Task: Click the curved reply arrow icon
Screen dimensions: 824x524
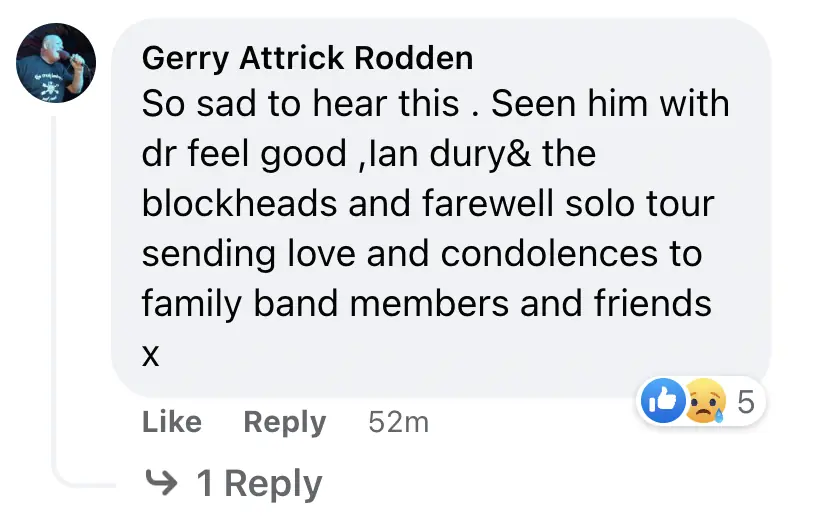Action: pos(160,483)
